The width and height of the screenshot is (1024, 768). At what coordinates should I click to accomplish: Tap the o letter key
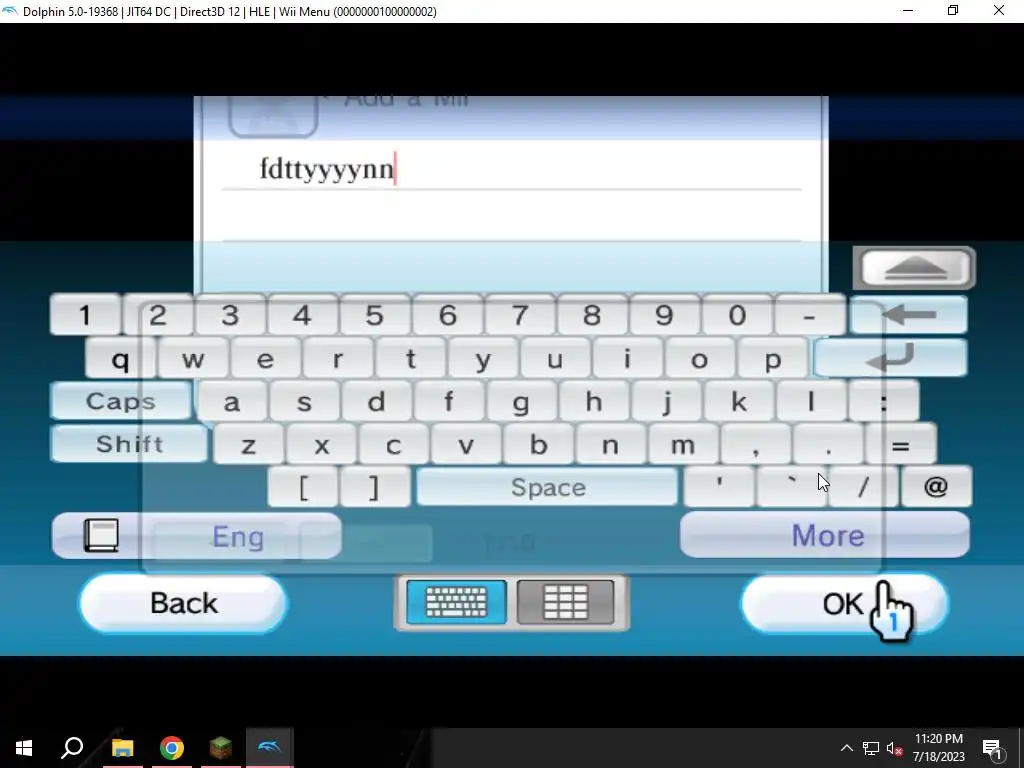point(700,359)
